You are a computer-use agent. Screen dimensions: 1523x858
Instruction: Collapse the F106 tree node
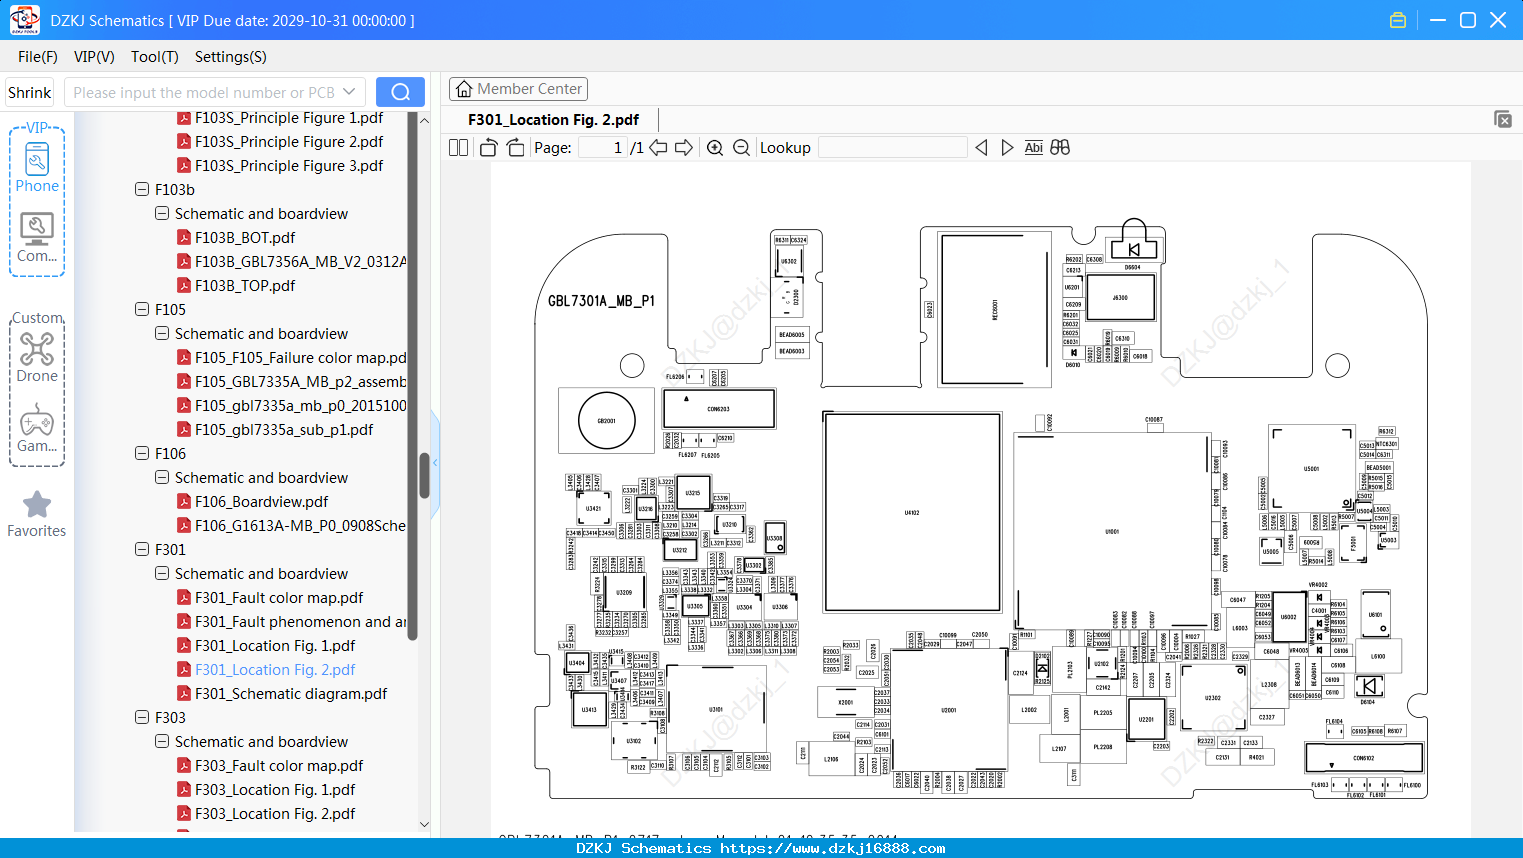coord(142,454)
